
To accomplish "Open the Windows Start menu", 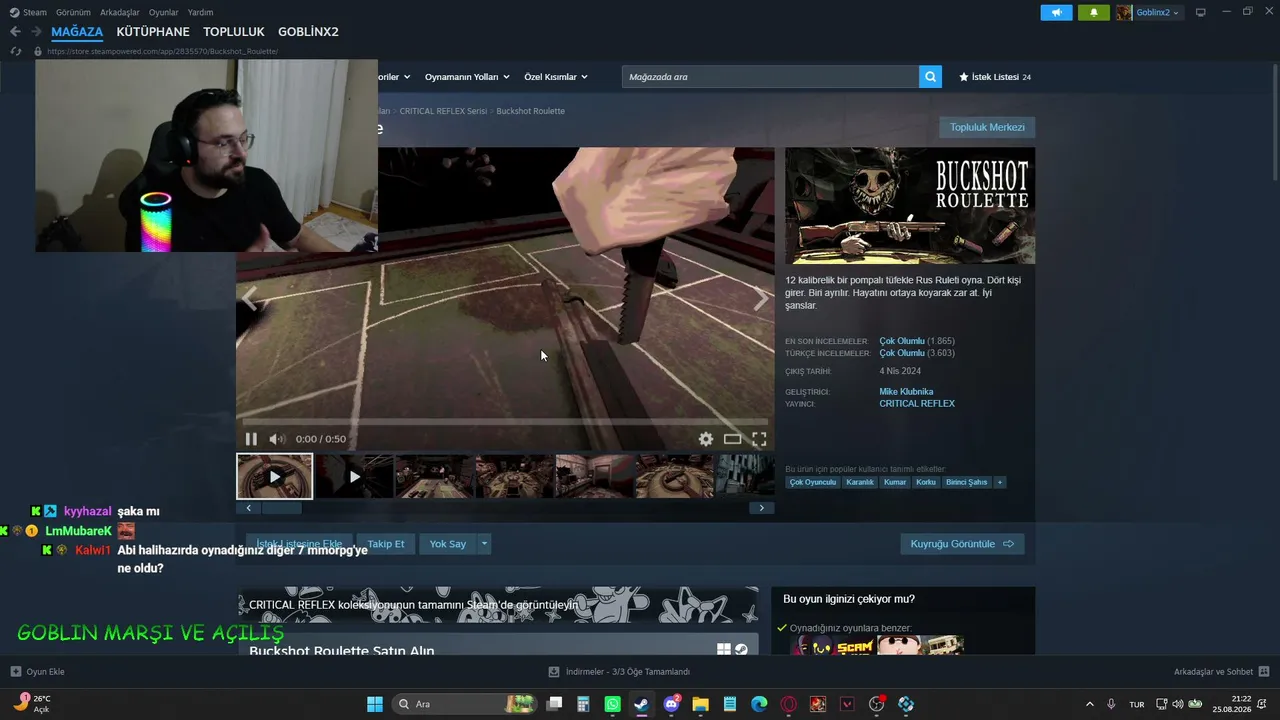I will (x=375, y=704).
